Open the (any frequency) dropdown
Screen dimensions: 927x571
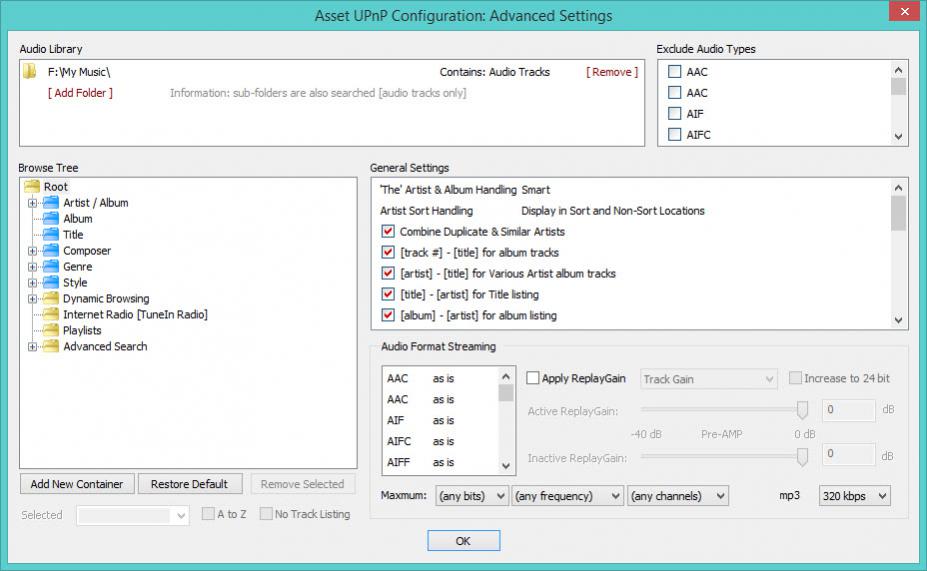pos(567,496)
